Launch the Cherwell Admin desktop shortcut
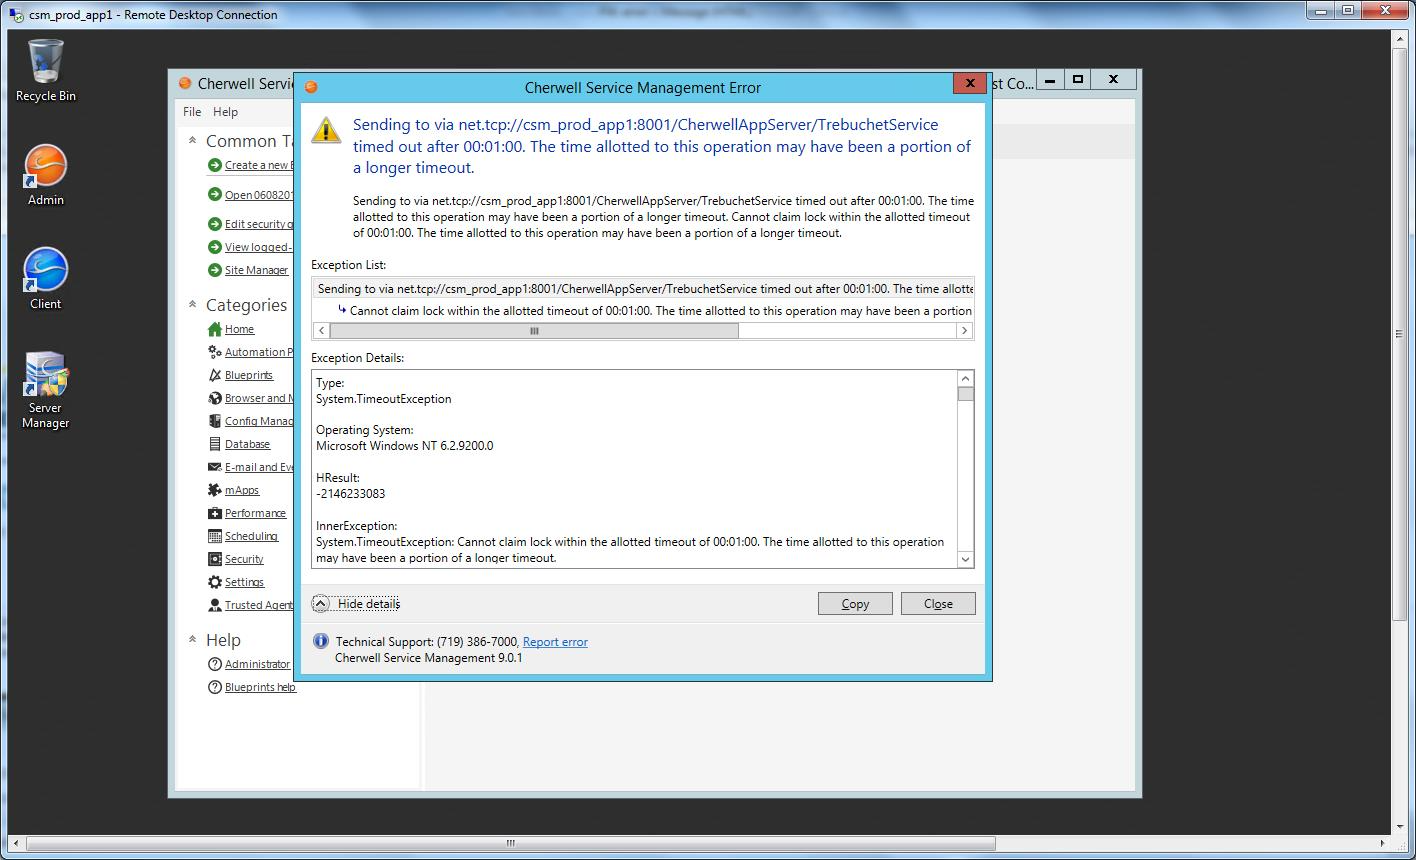 (45, 166)
